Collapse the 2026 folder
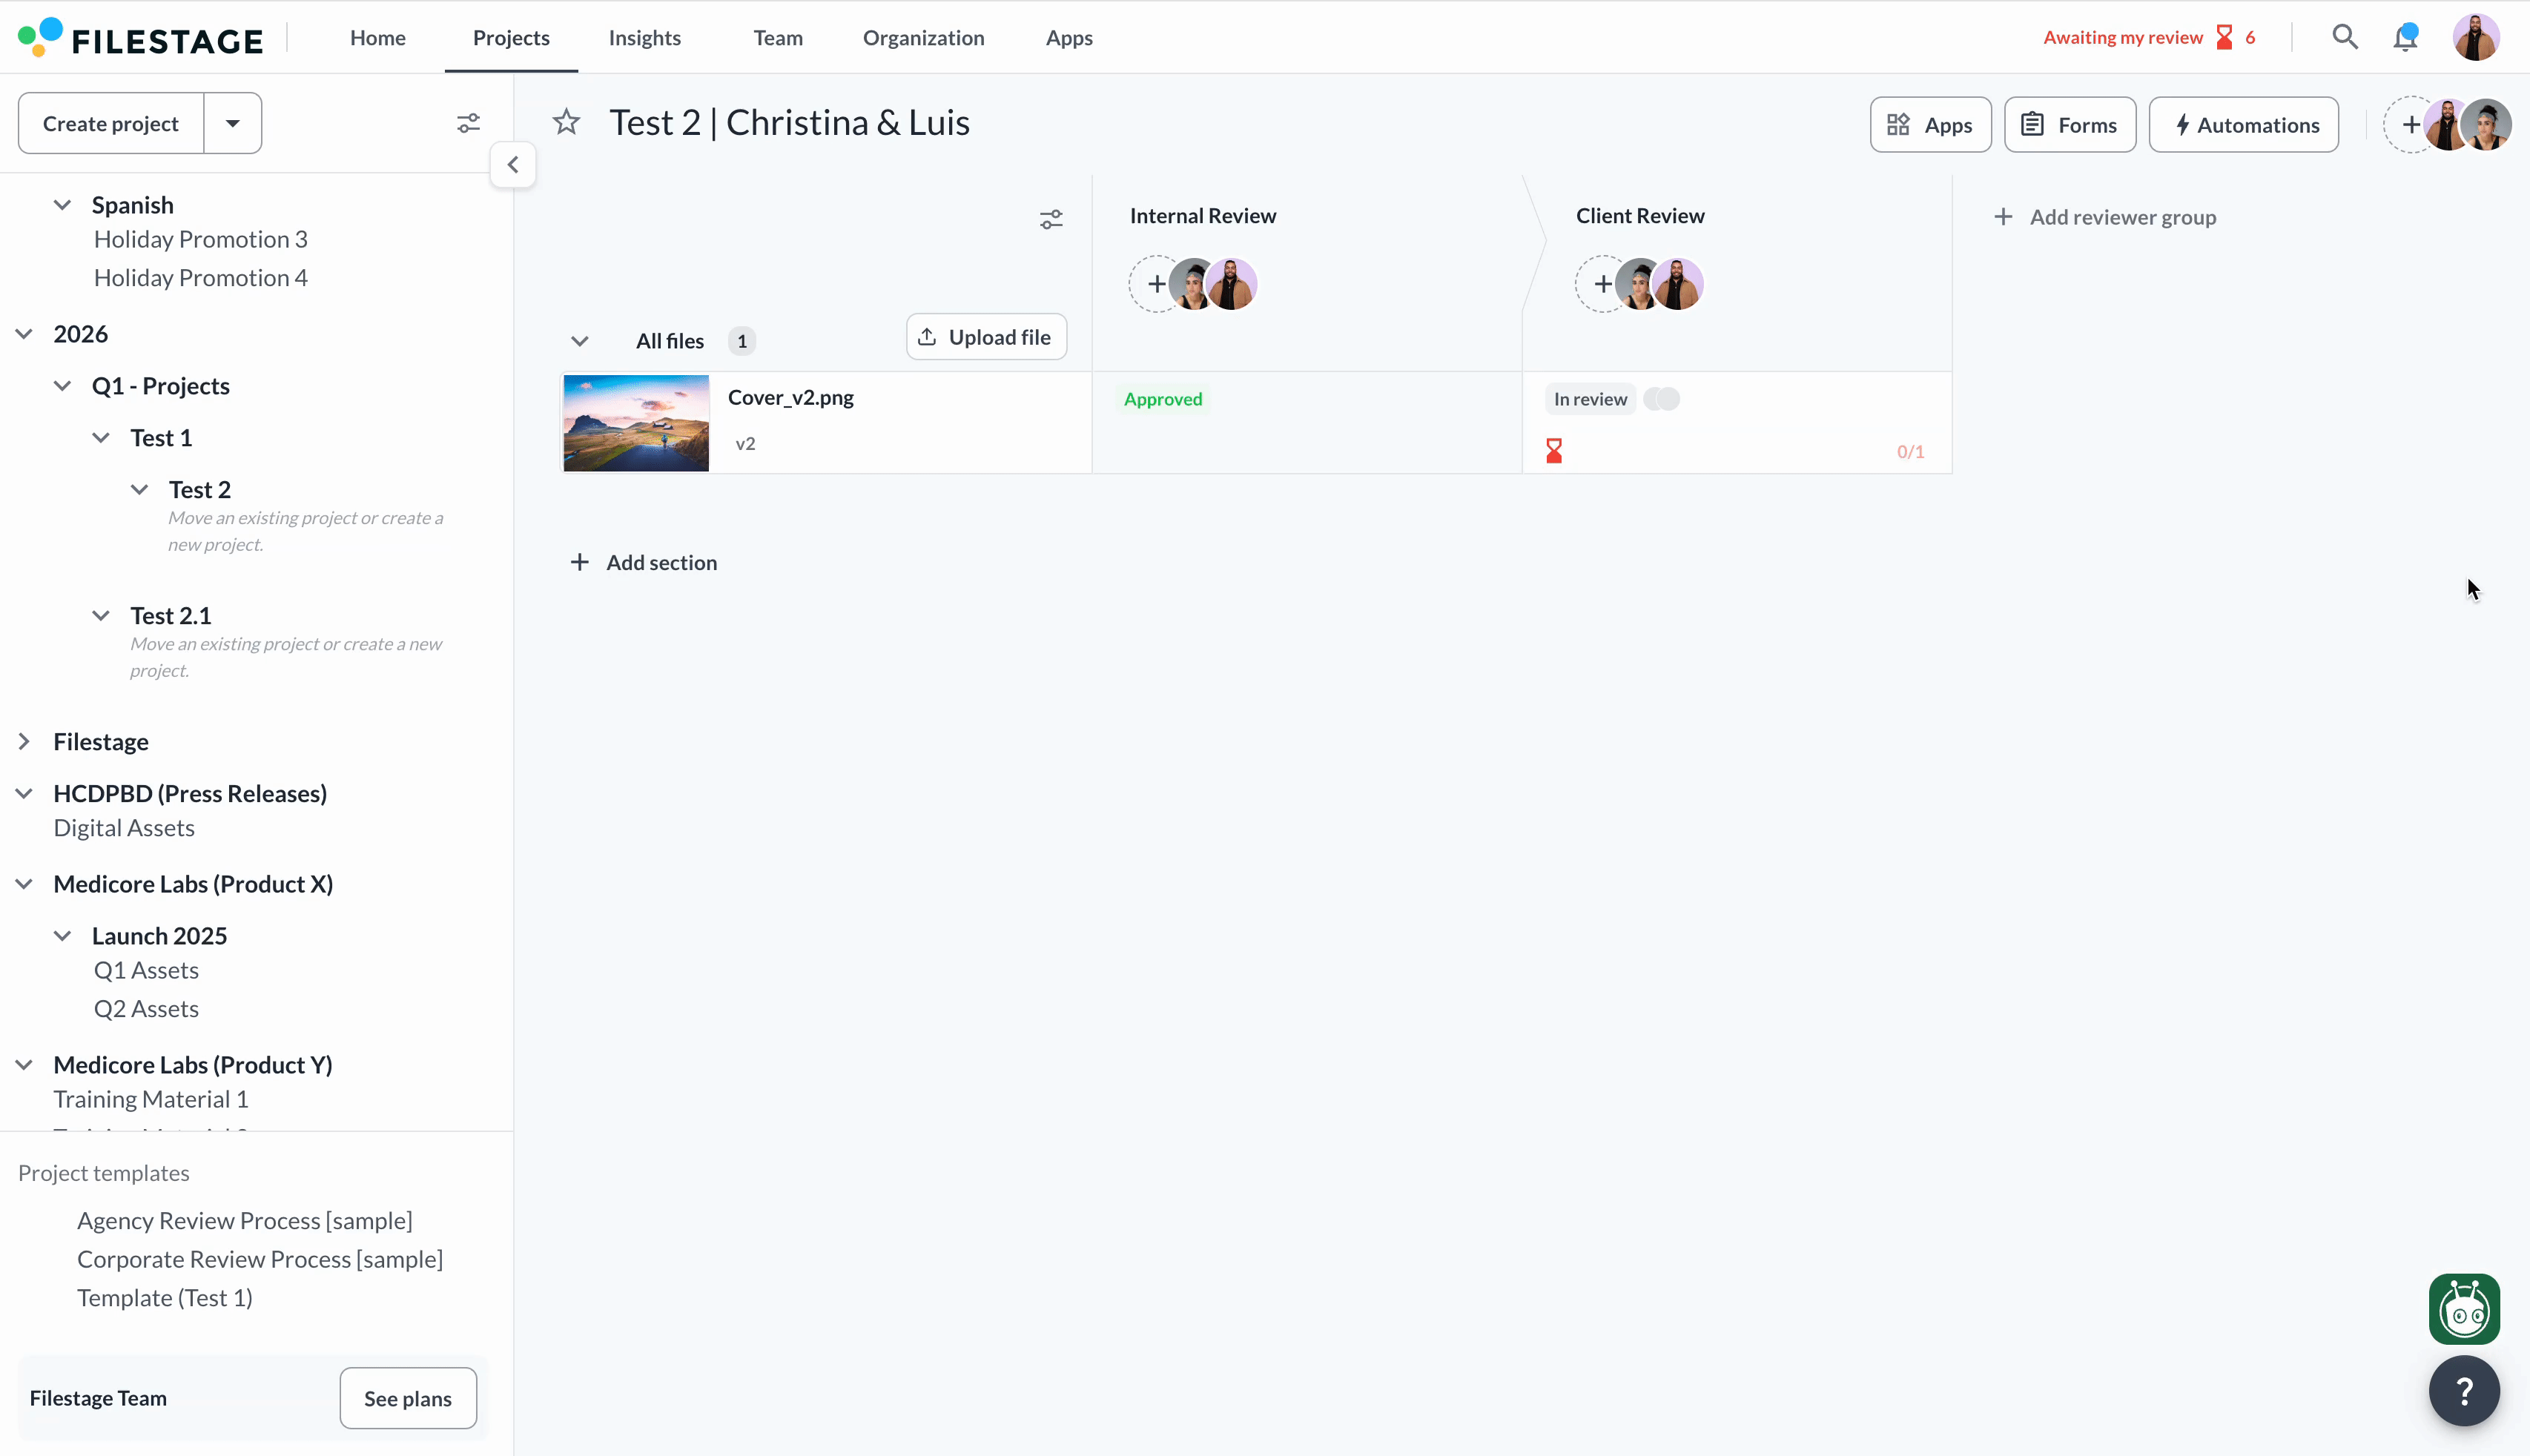Screen dimensions: 2530x1456 (x=24, y=334)
